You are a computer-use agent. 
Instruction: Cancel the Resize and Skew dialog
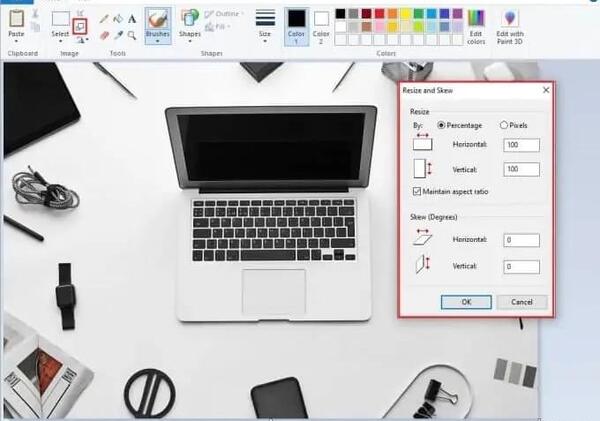click(522, 302)
